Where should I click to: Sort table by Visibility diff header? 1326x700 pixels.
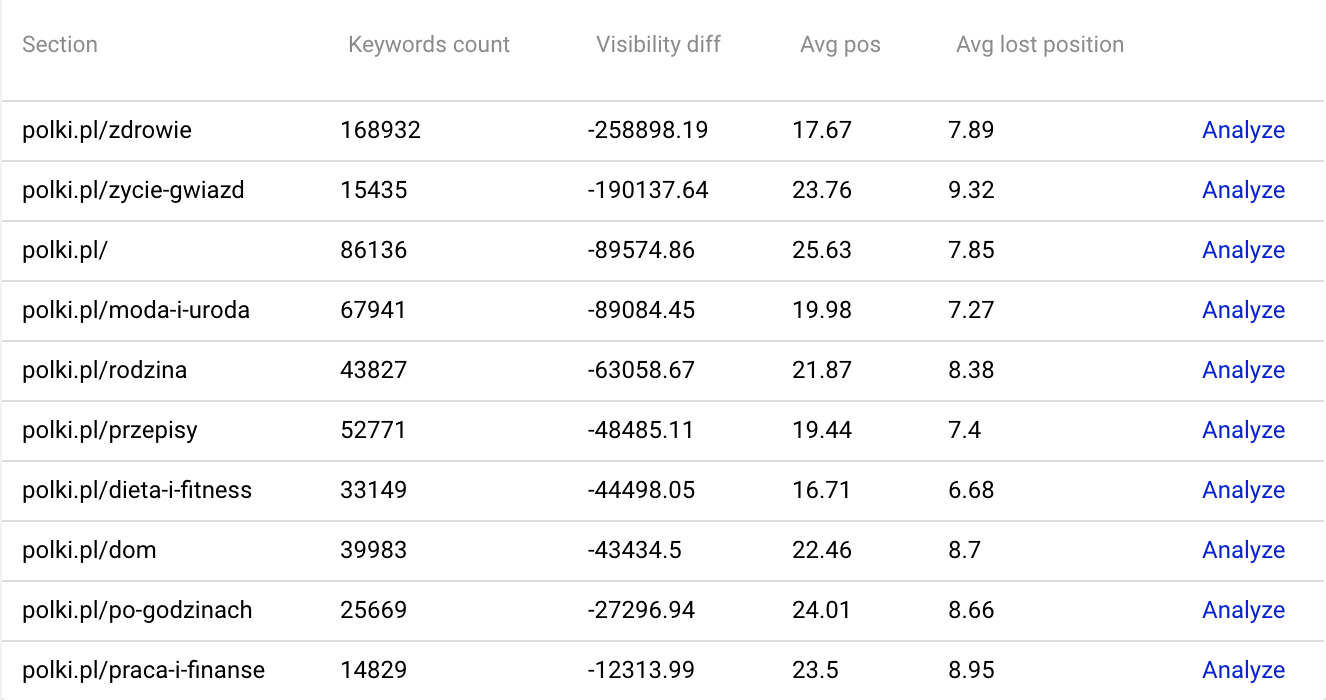click(658, 44)
